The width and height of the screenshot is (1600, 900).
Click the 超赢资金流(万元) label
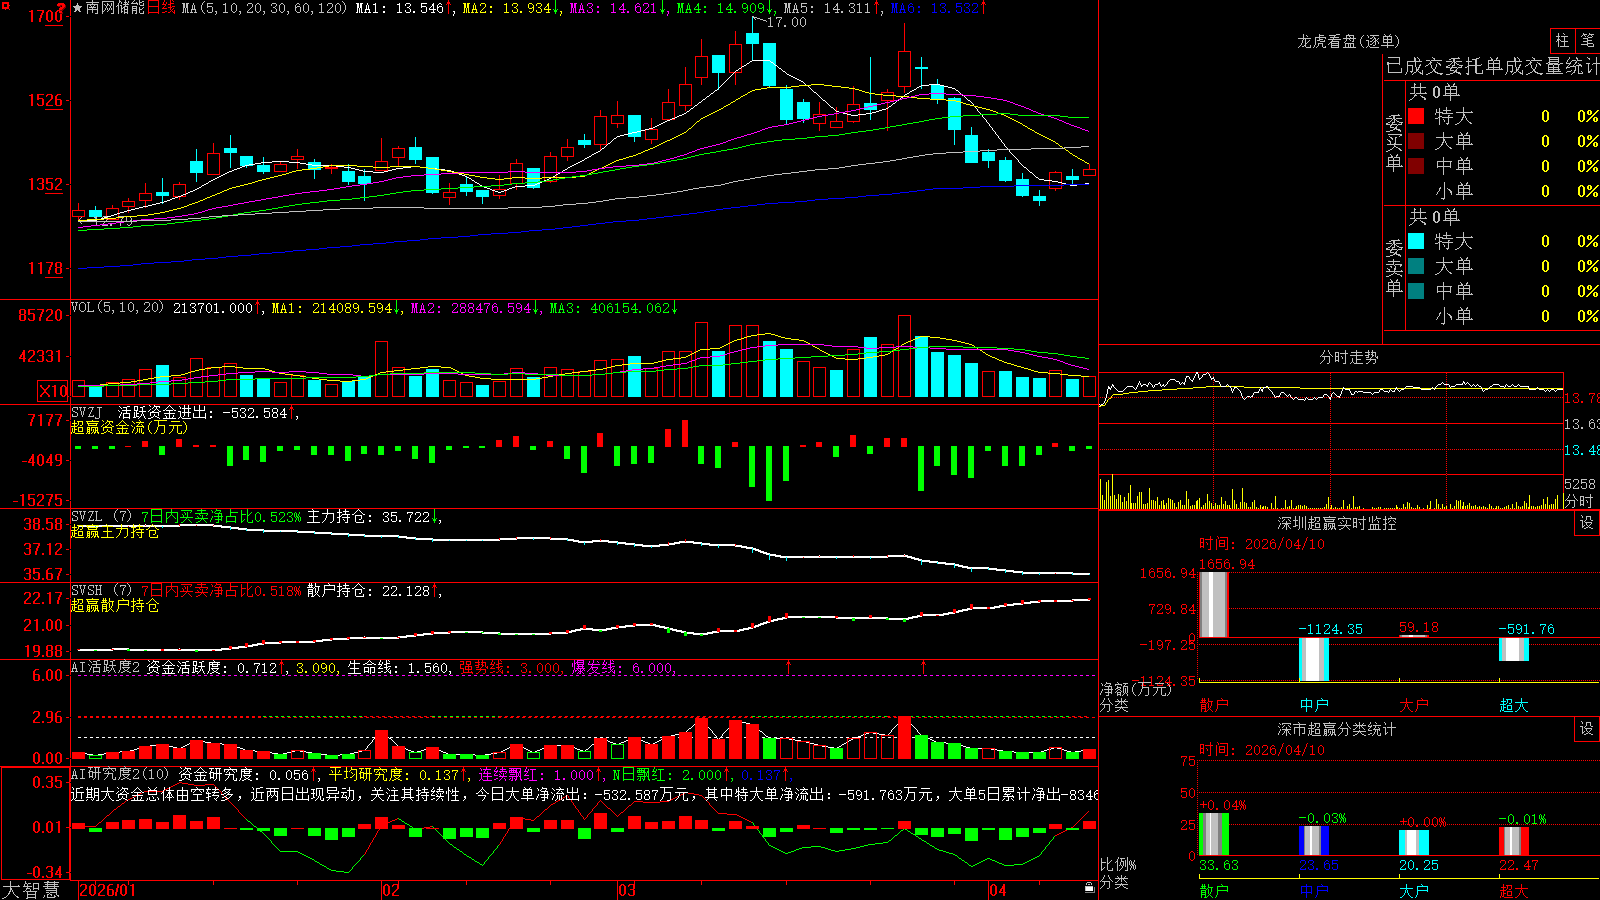tap(129, 428)
